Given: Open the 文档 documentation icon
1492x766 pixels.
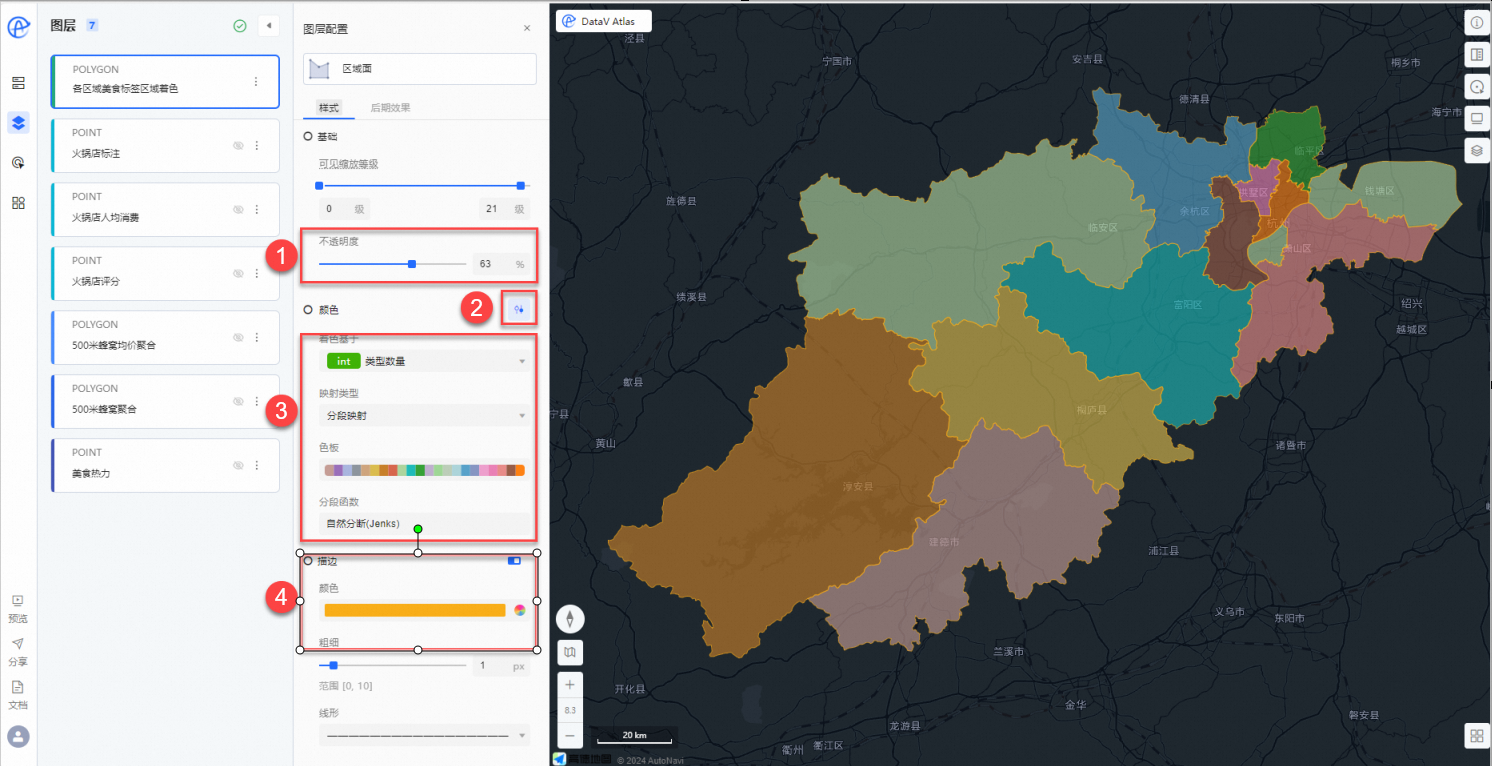Looking at the screenshot, I should tap(18, 687).
